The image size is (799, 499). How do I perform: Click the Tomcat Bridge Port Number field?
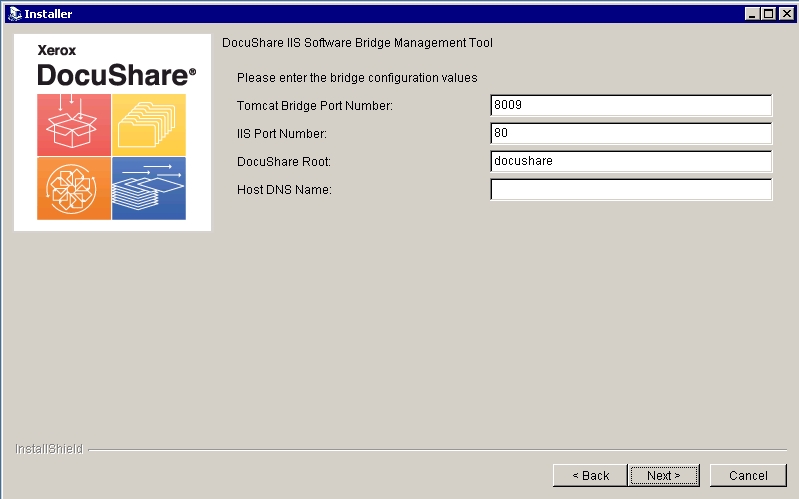point(631,106)
